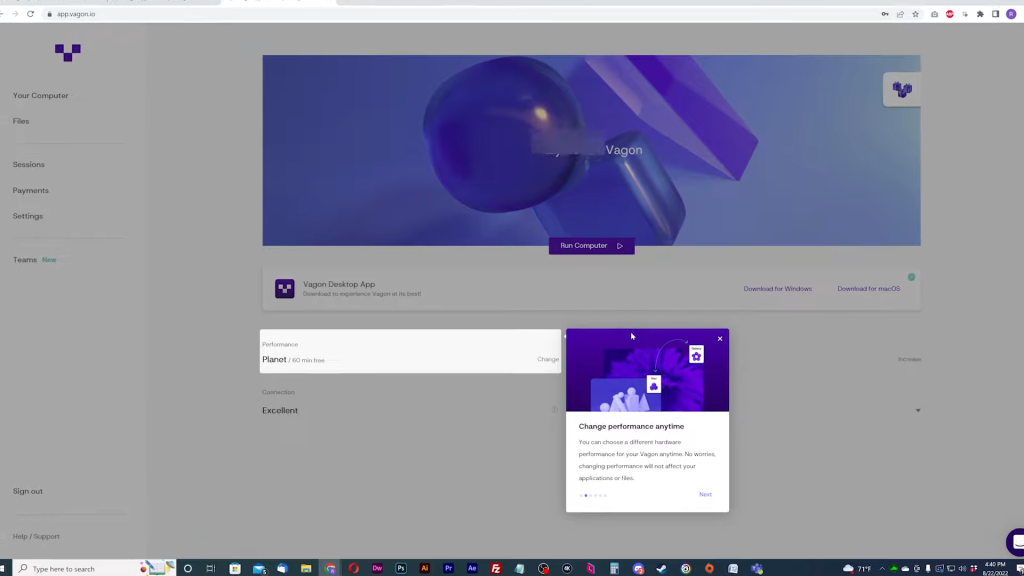Launch Microsoft Store from taskbar
1024x576 pixels.
click(x=235, y=568)
